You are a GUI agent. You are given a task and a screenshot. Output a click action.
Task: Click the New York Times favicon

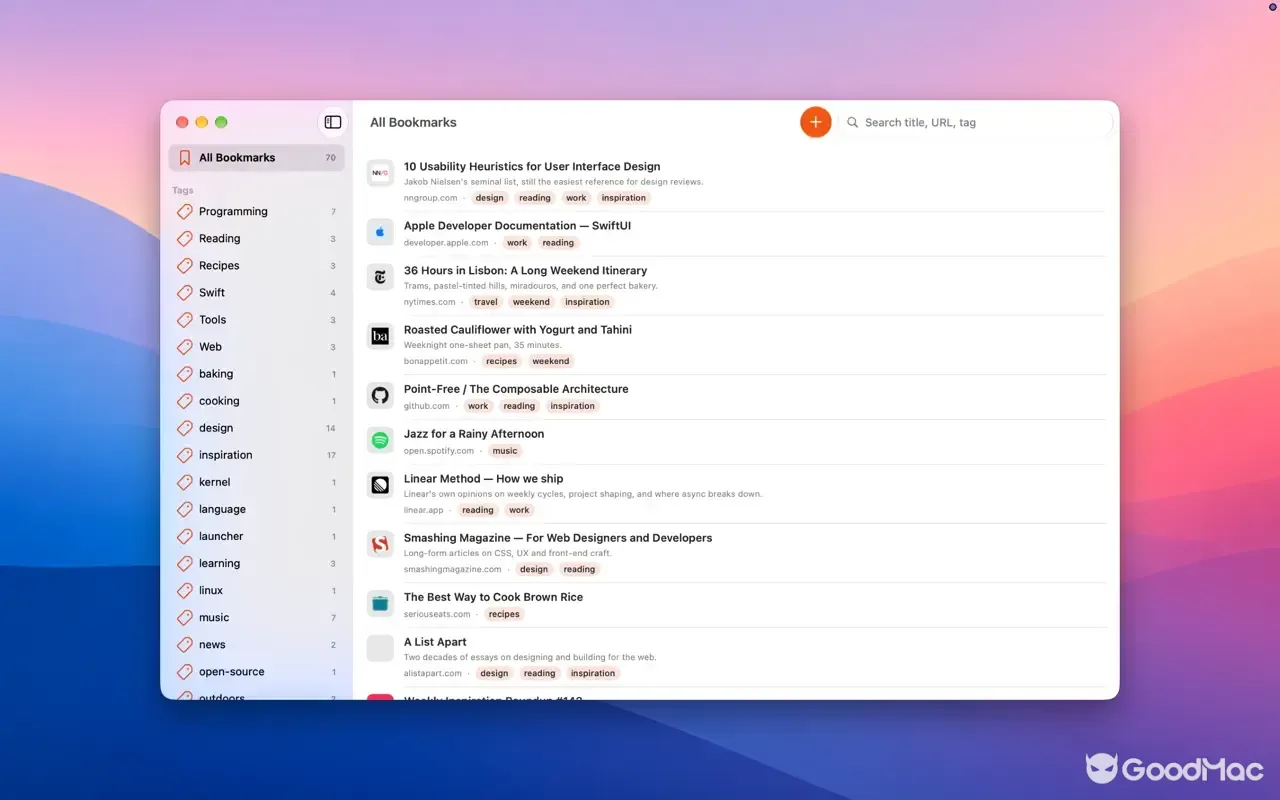[380, 277]
